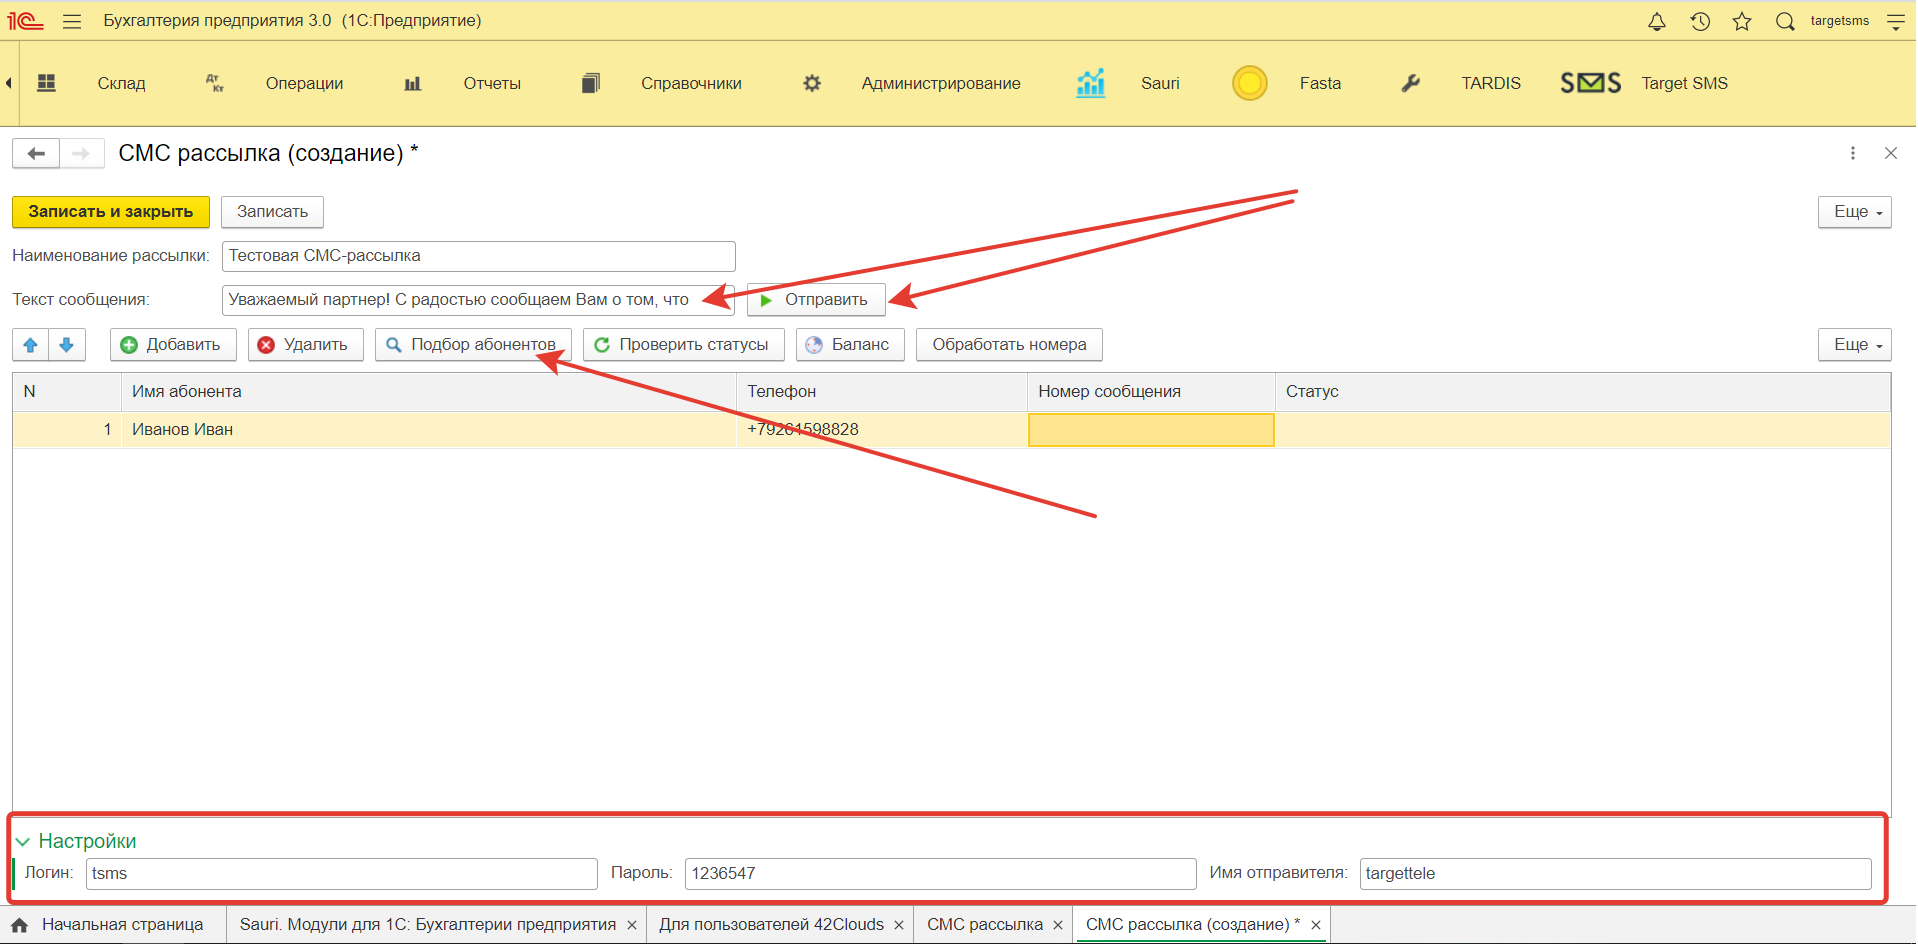
Task: Open form options three-dot menu
Action: 1853,153
